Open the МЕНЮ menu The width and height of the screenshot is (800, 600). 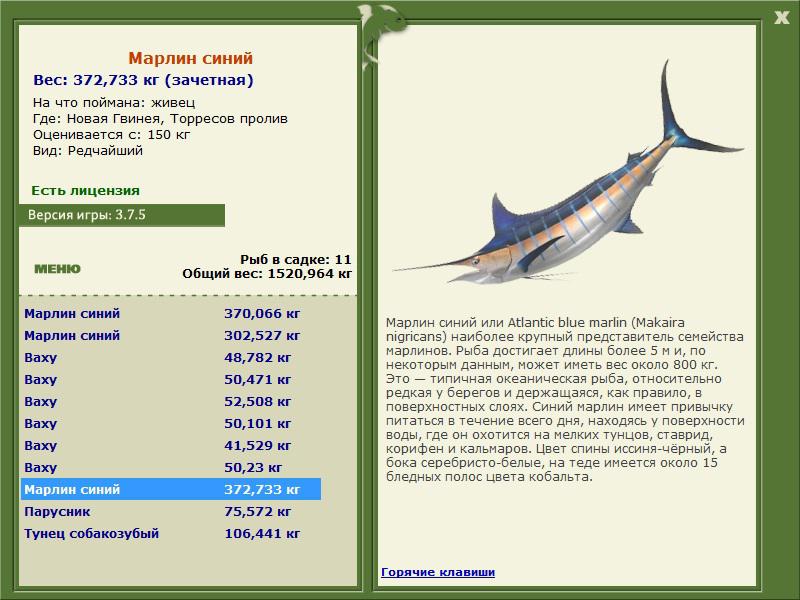pyautogui.click(x=57, y=269)
